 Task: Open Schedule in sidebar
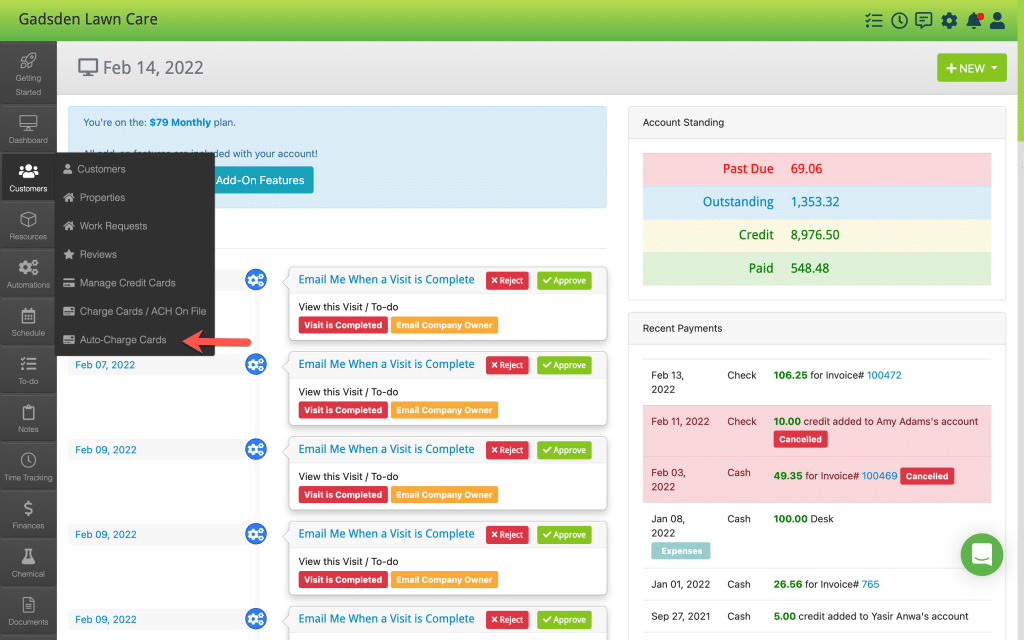pos(28,322)
